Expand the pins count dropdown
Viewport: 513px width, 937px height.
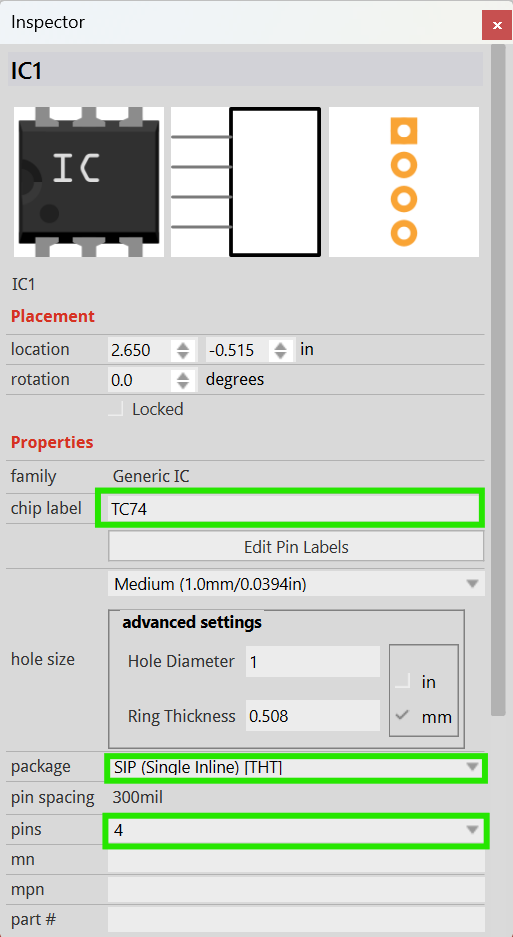point(296,830)
